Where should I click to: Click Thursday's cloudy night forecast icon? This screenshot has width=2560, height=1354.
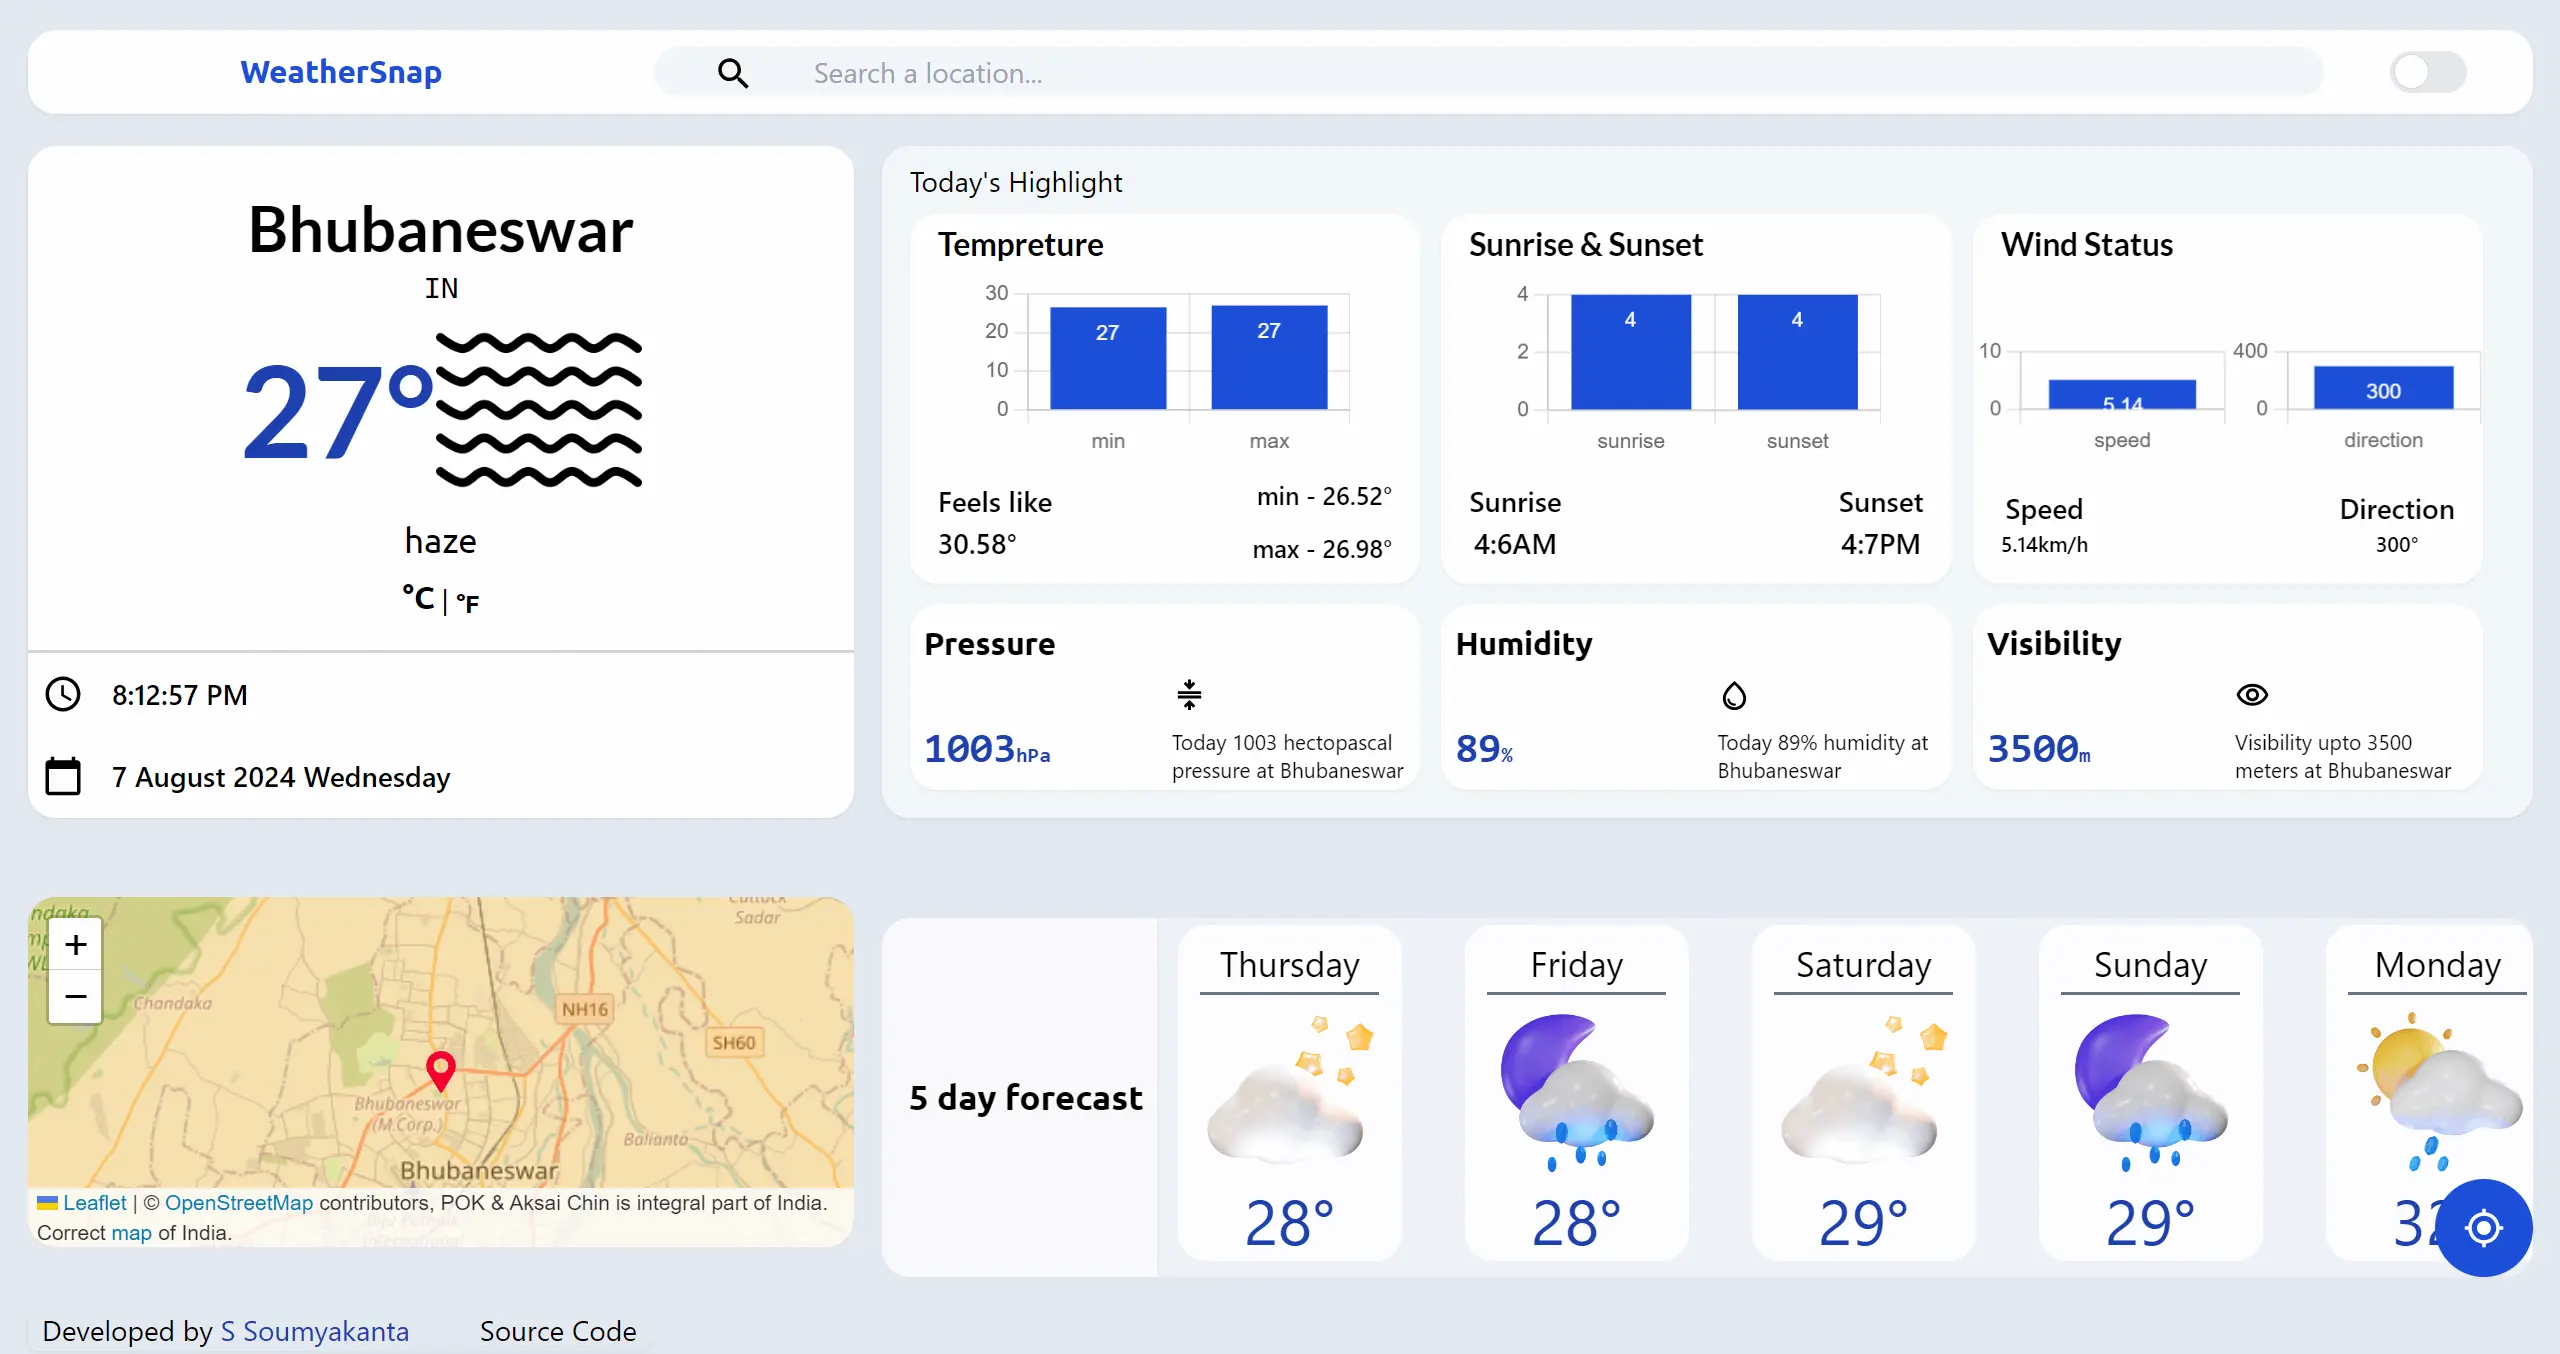[1290, 1090]
